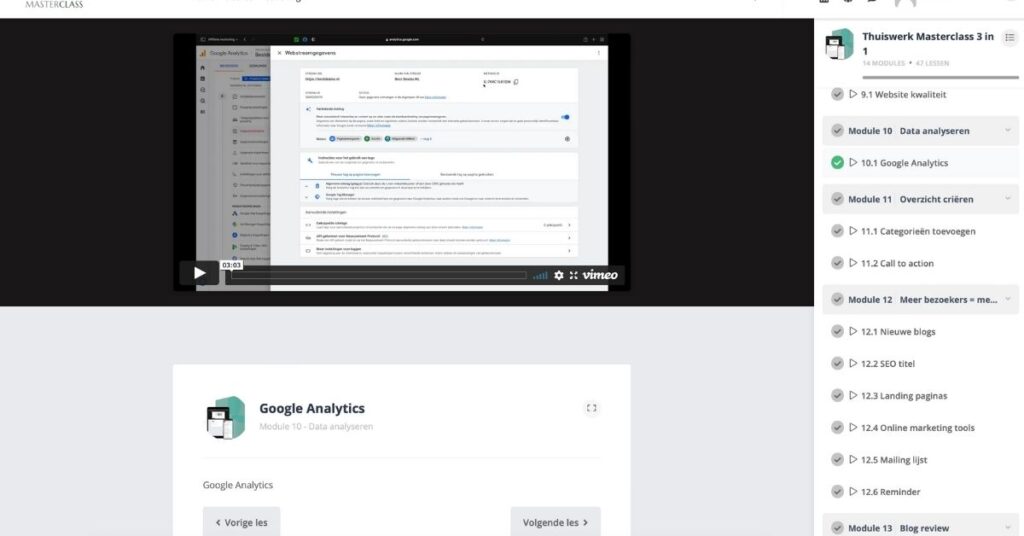Click the lesson thumbnail beside Google Analytics title

point(225,417)
